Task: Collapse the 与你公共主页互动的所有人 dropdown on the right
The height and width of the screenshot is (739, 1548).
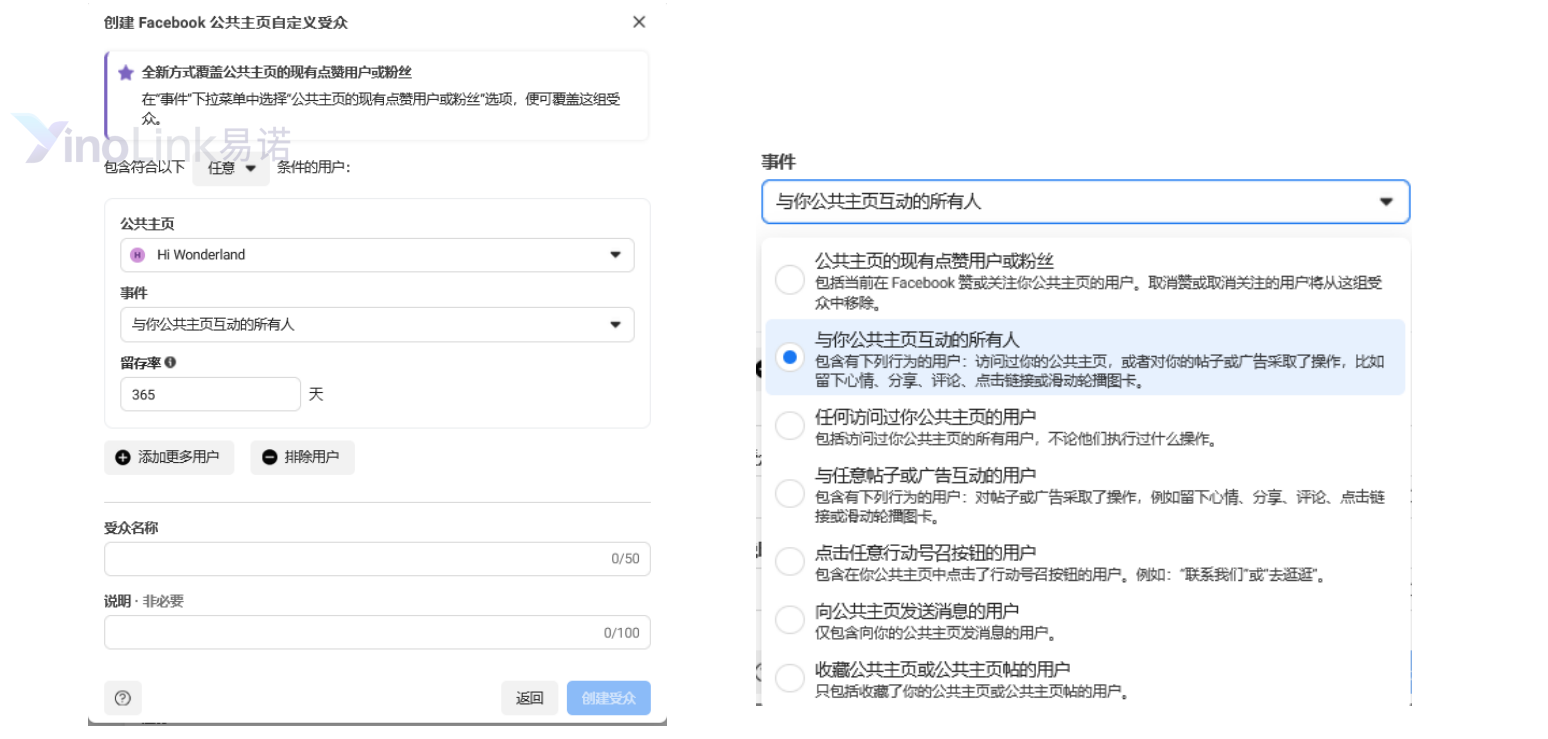Action: pyautogui.click(x=1085, y=202)
